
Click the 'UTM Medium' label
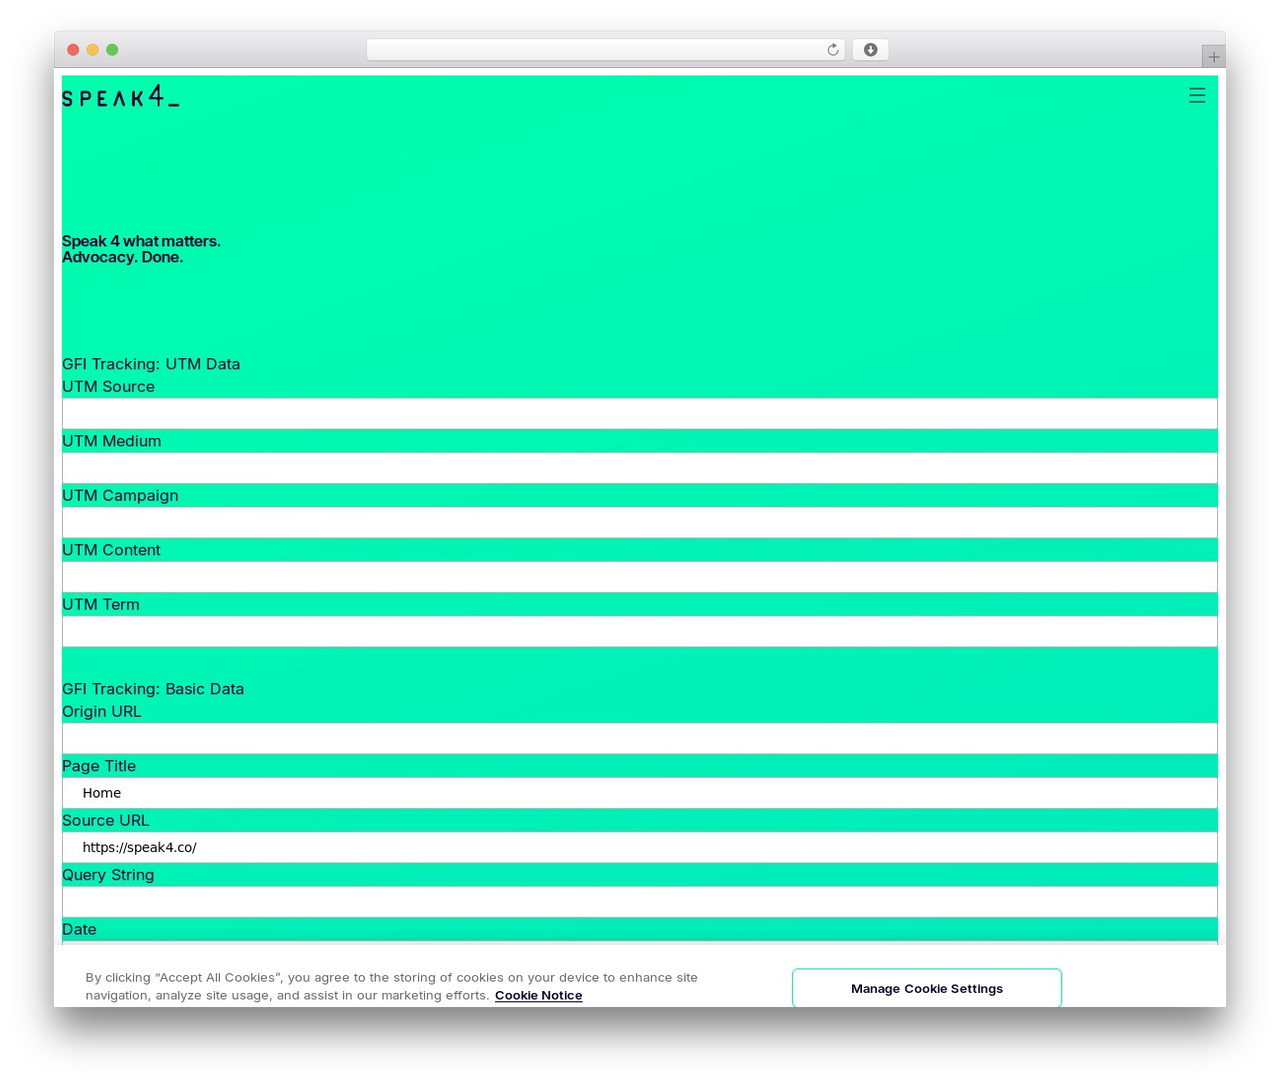click(x=111, y=441)
